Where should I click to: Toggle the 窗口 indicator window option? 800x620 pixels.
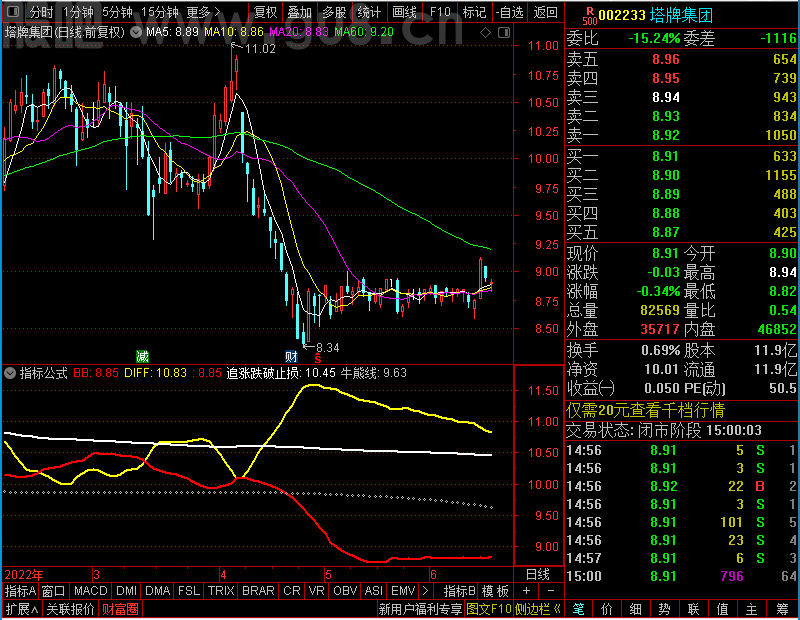coord(54,591)
